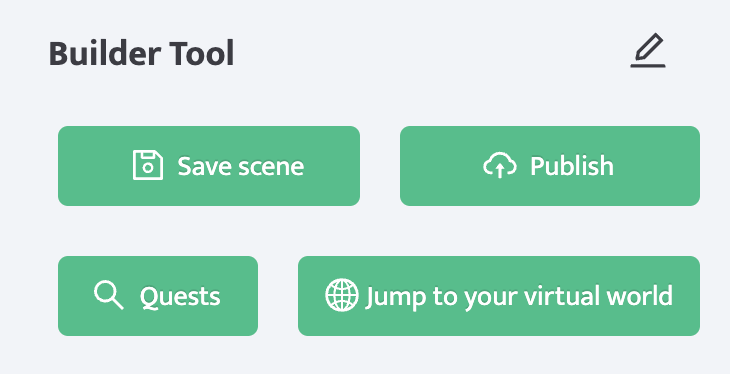Tap the upload arrow in the cloud icon

pos(500,170)
